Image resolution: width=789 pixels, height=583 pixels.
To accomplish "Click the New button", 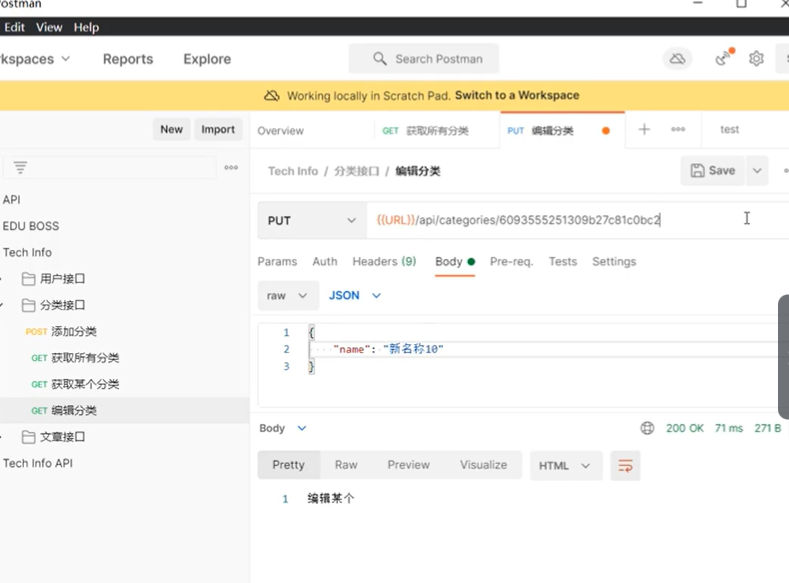I will pyautogui.click(x=172, y=129).
